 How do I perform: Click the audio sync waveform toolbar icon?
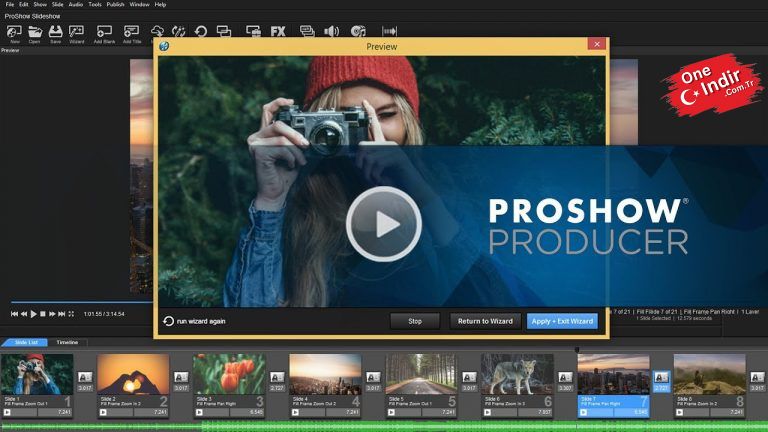tap(389, 31)
